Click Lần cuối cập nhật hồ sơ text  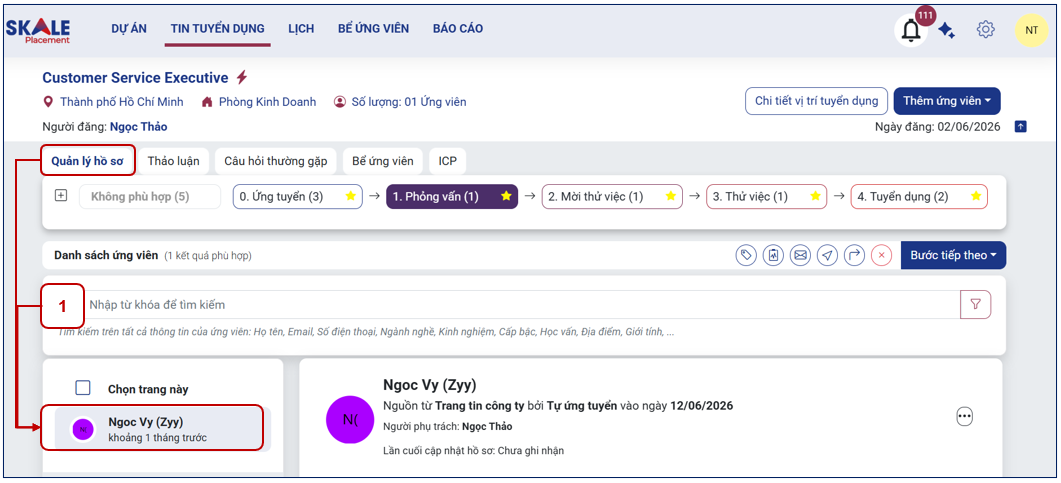474,451
